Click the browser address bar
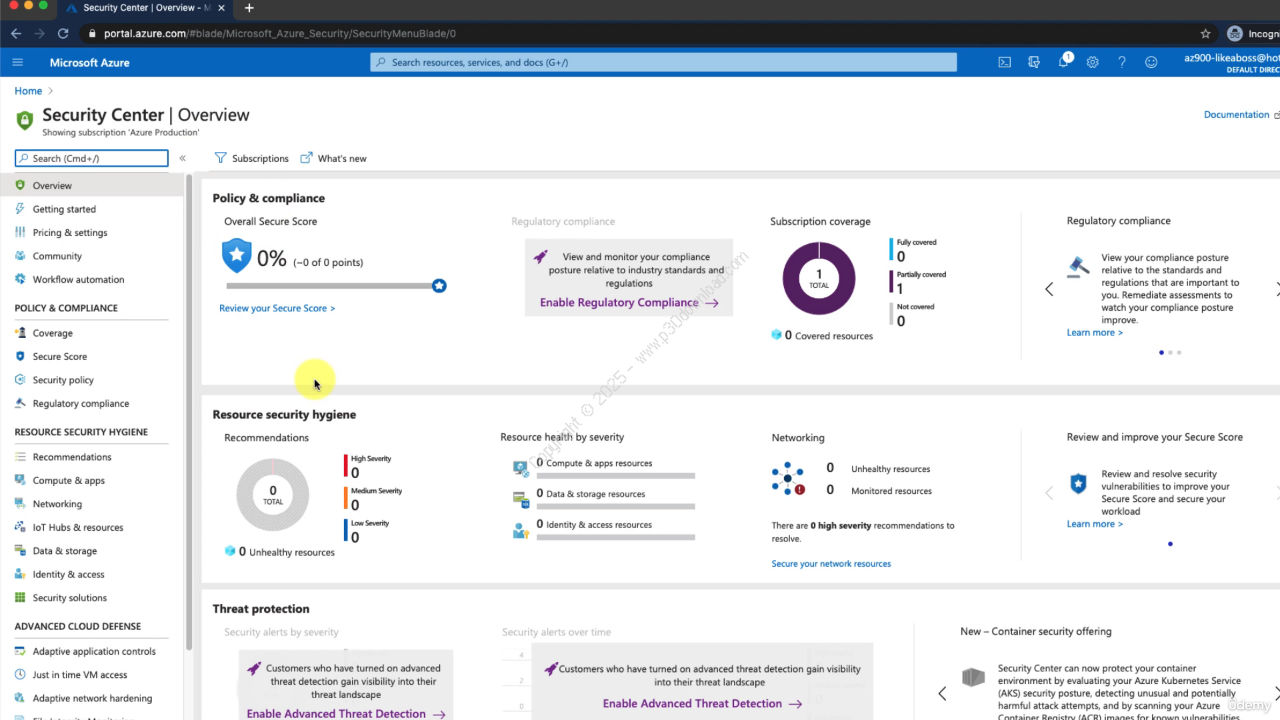The image size is (1280, 720). pyautogui.click(x=640, y=33)
